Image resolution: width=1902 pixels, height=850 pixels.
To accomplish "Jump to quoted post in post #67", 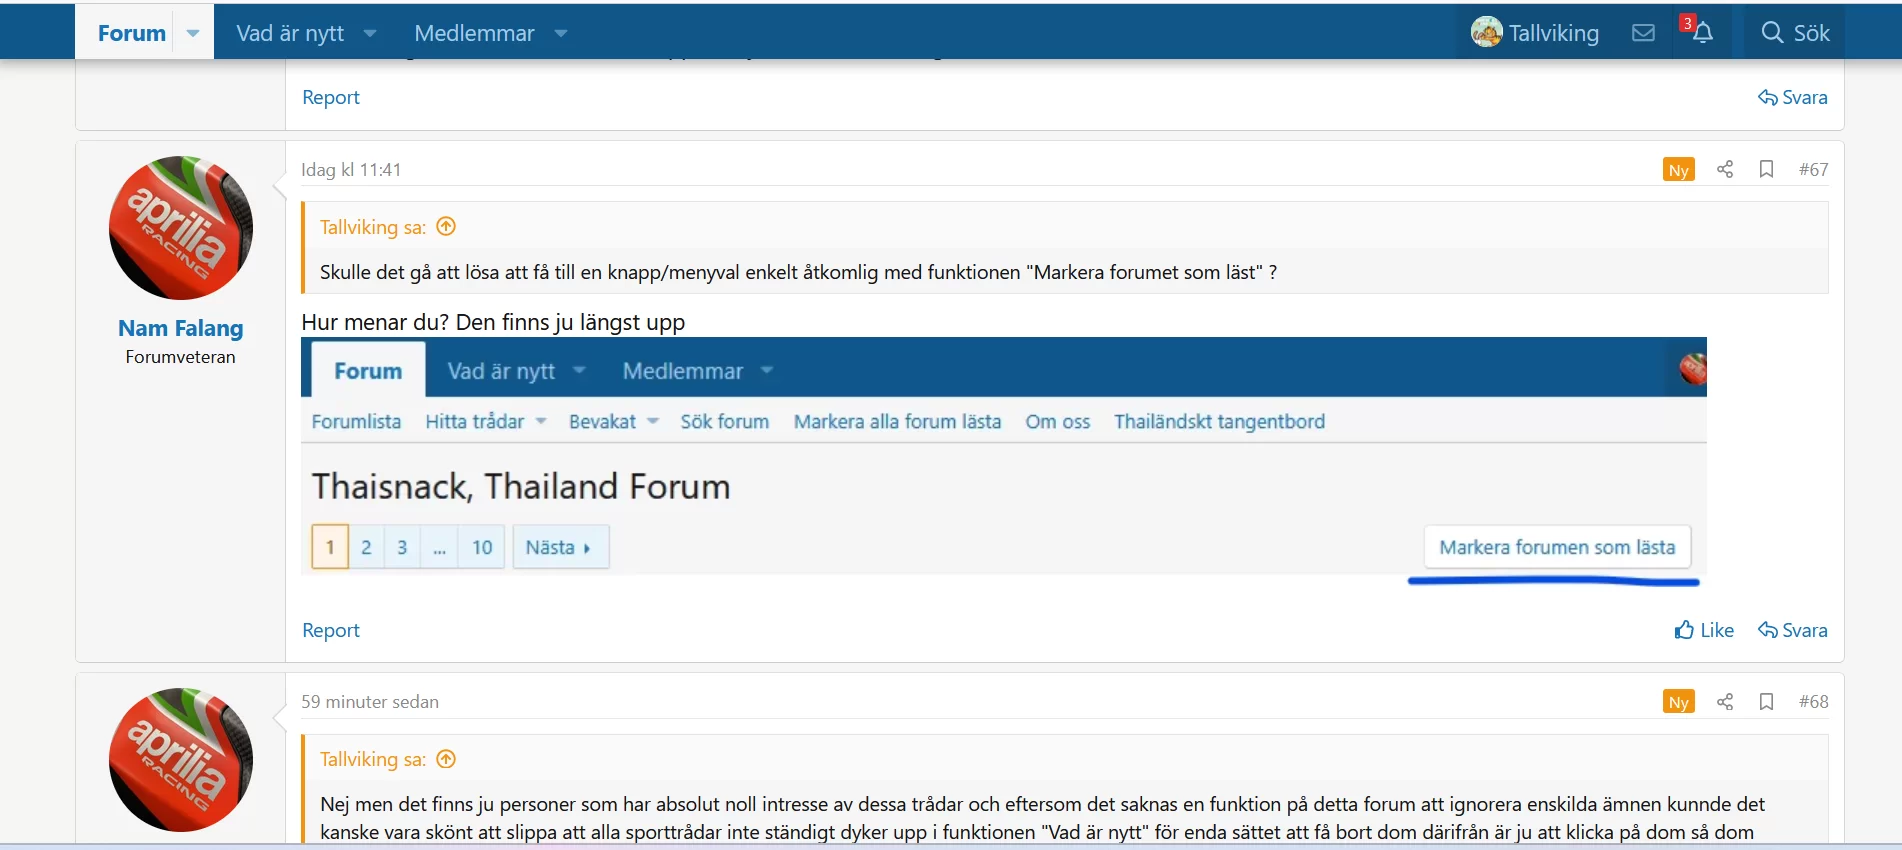I will pyautogui.click(x=447, y=227).
